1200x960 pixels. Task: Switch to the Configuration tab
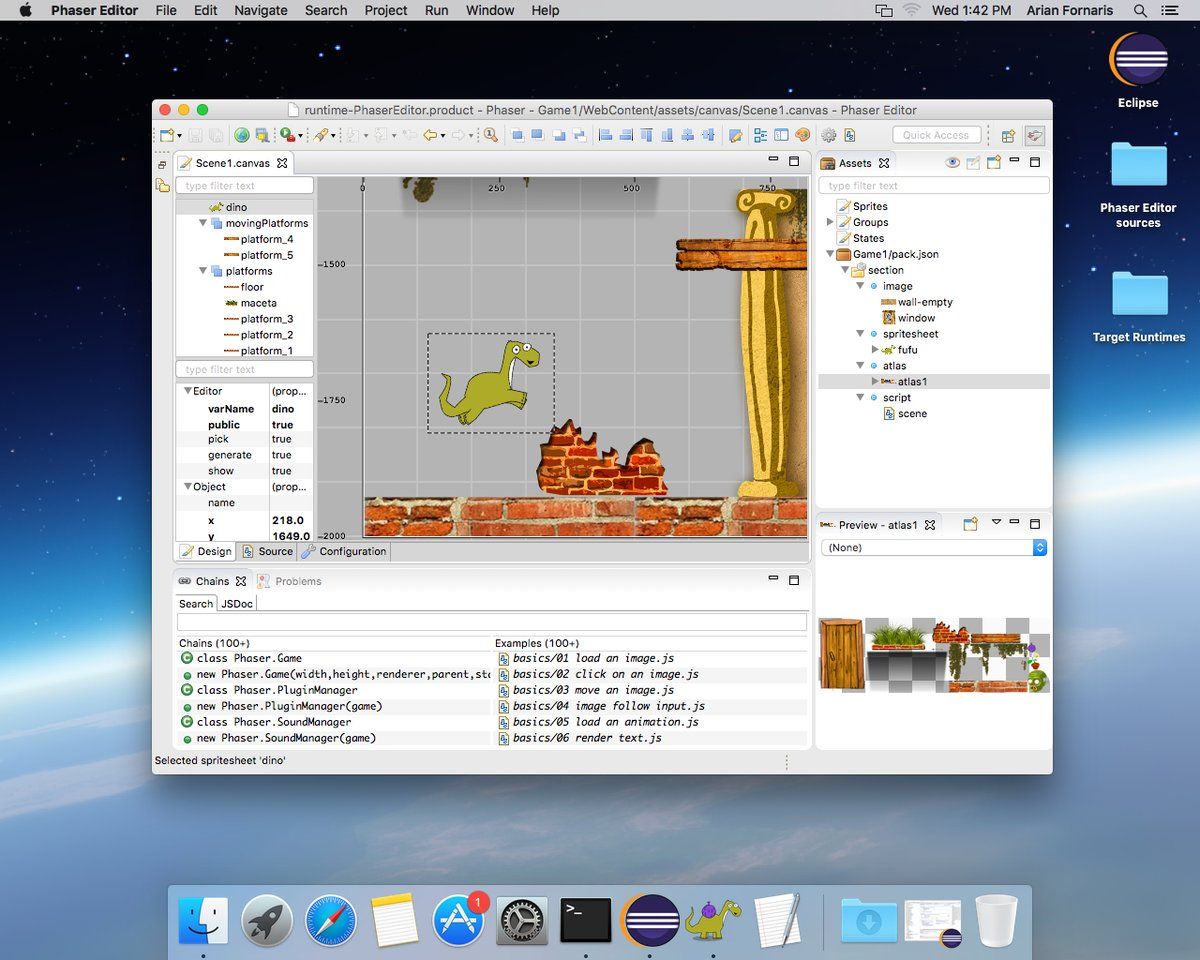click(x=344, y=551)
